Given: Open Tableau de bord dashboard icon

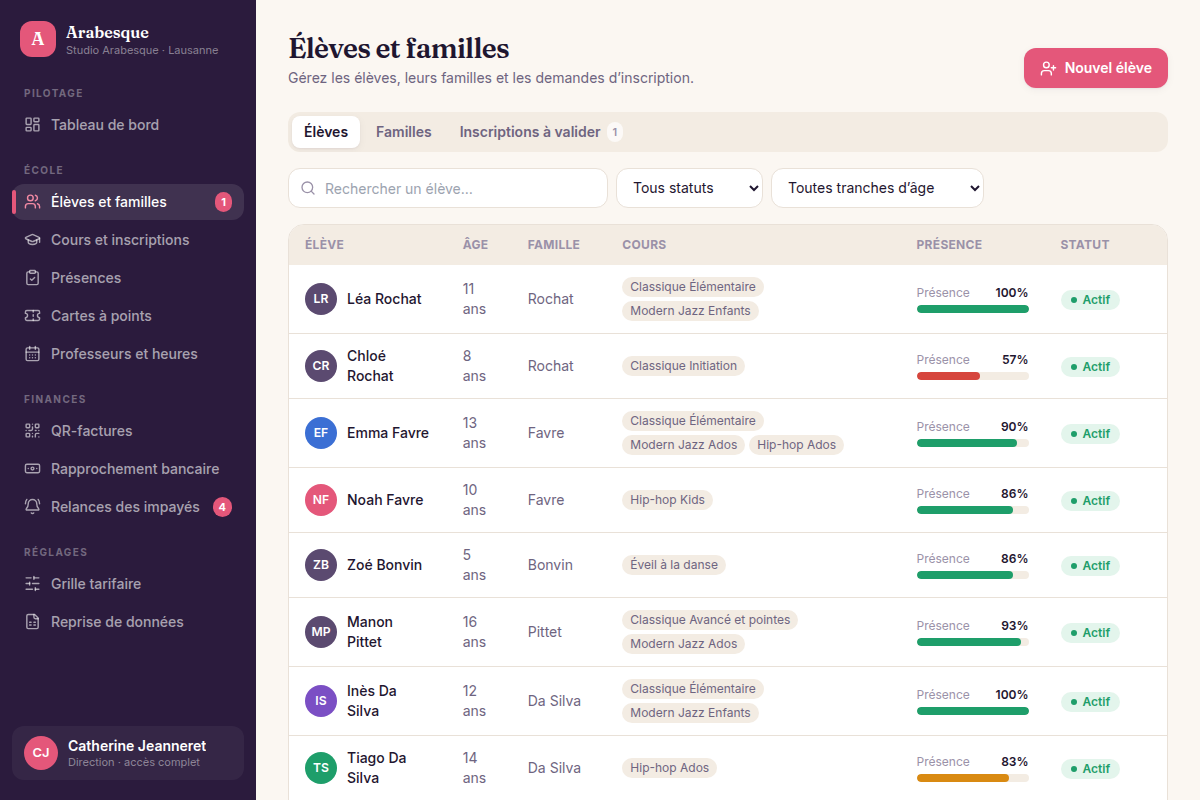Looking at the screenshot, I should [32, 125].
